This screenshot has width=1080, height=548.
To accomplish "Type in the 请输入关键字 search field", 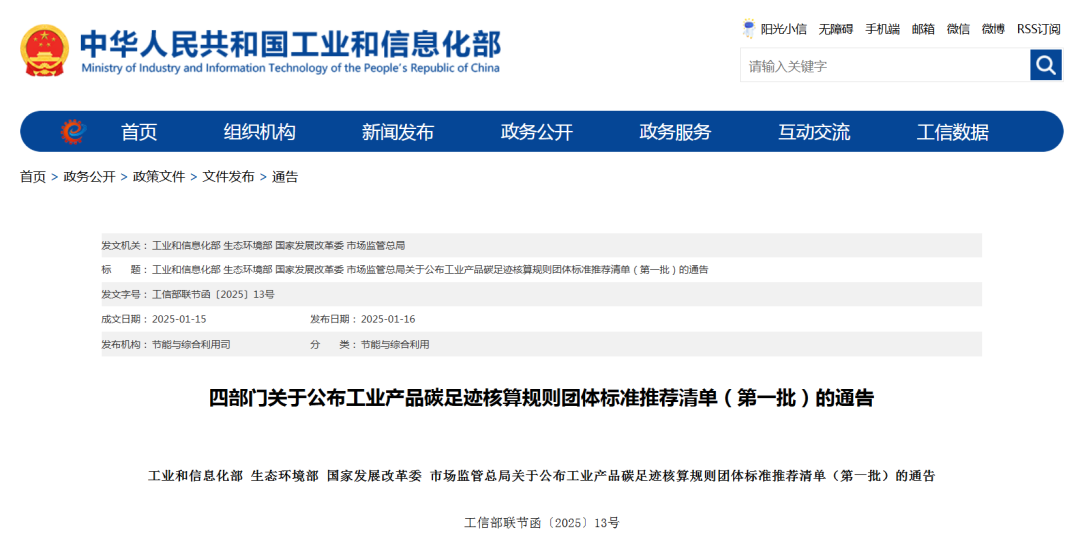I will [x=885, y=66].
